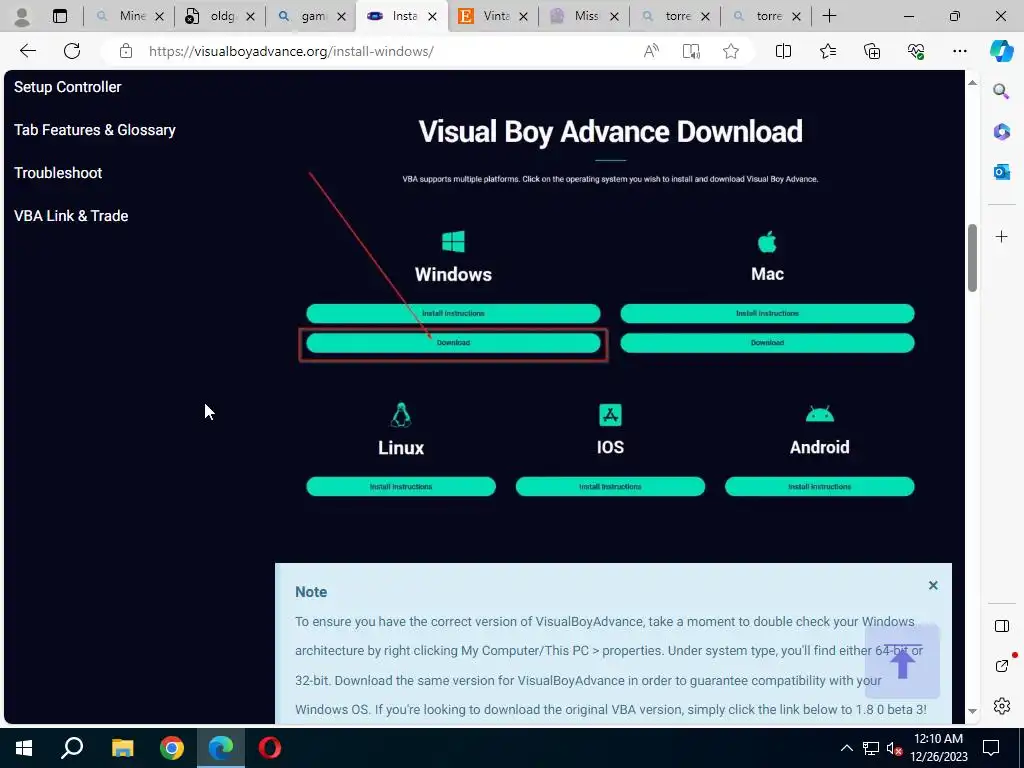
Task: Click the page vertical scrollbar thumb
Action: pos(972,258)
